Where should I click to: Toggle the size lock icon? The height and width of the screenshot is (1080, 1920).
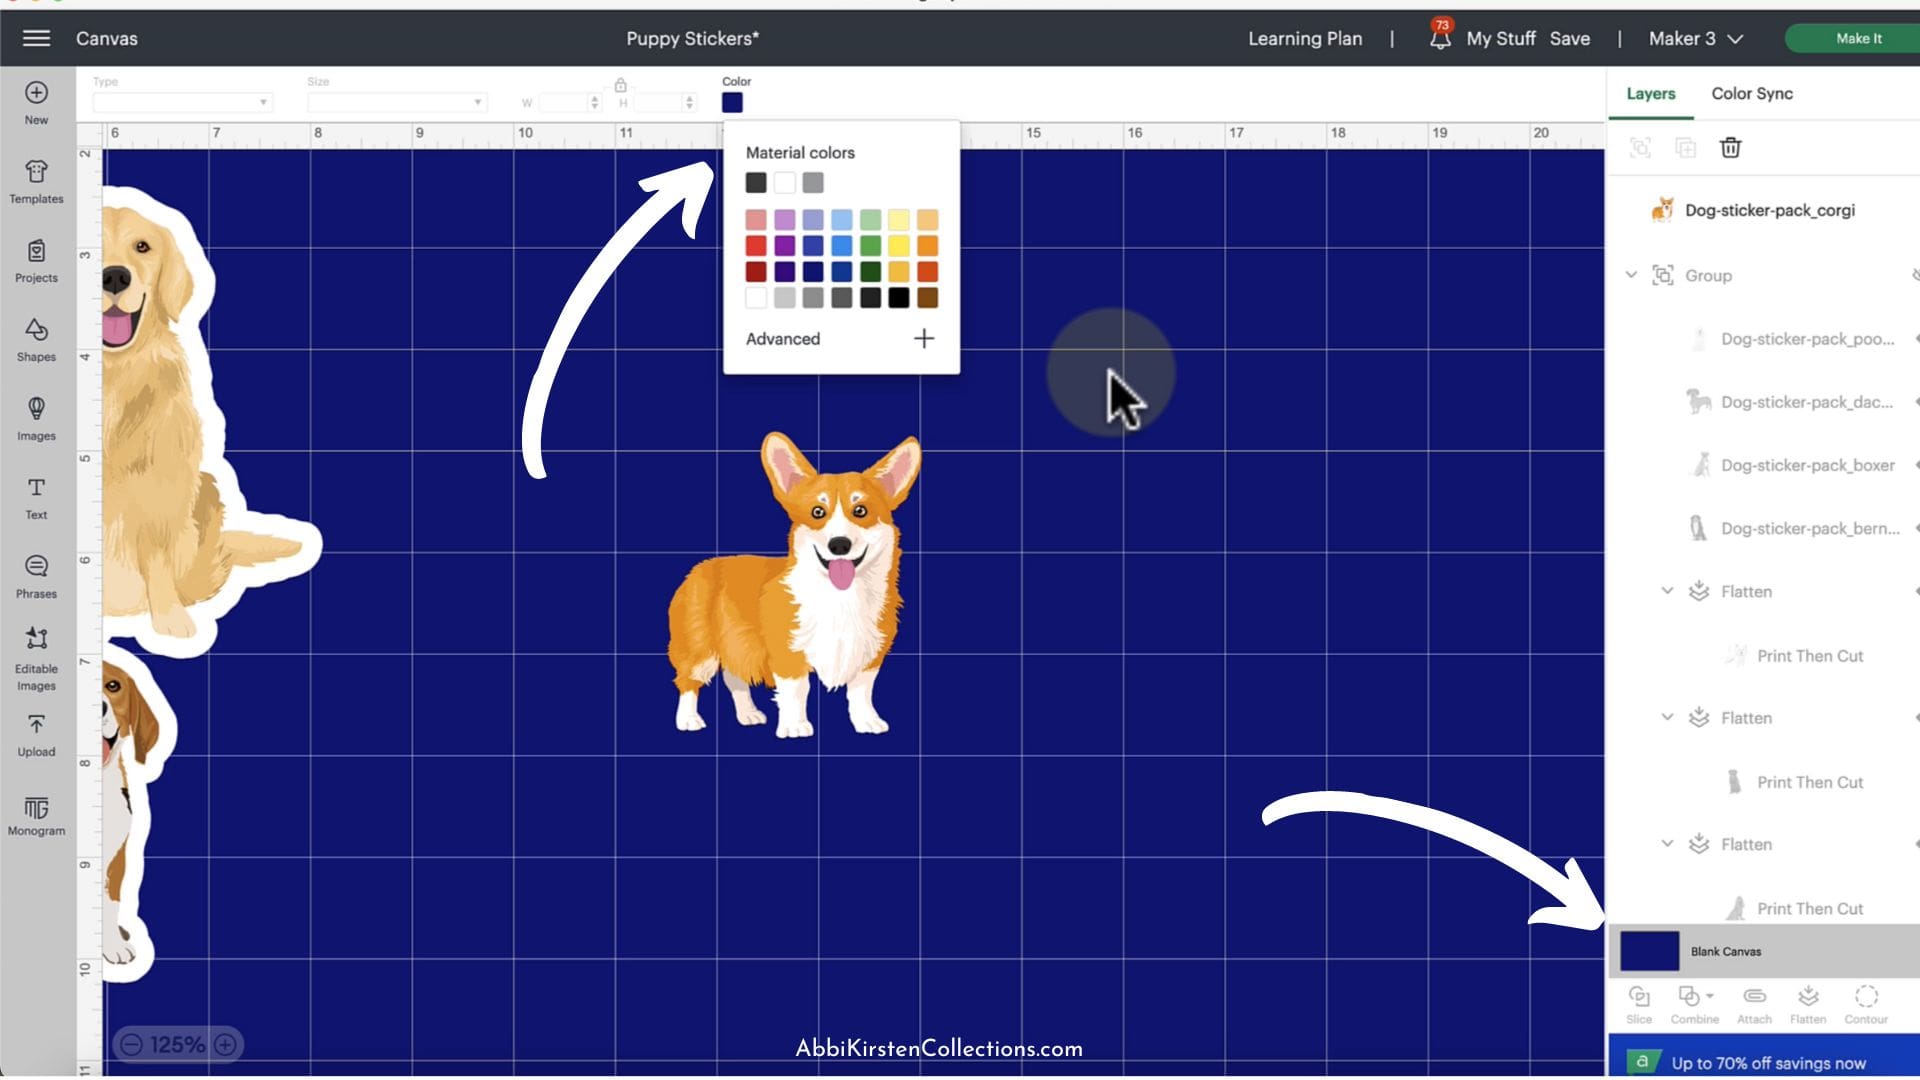coord(620,85)
